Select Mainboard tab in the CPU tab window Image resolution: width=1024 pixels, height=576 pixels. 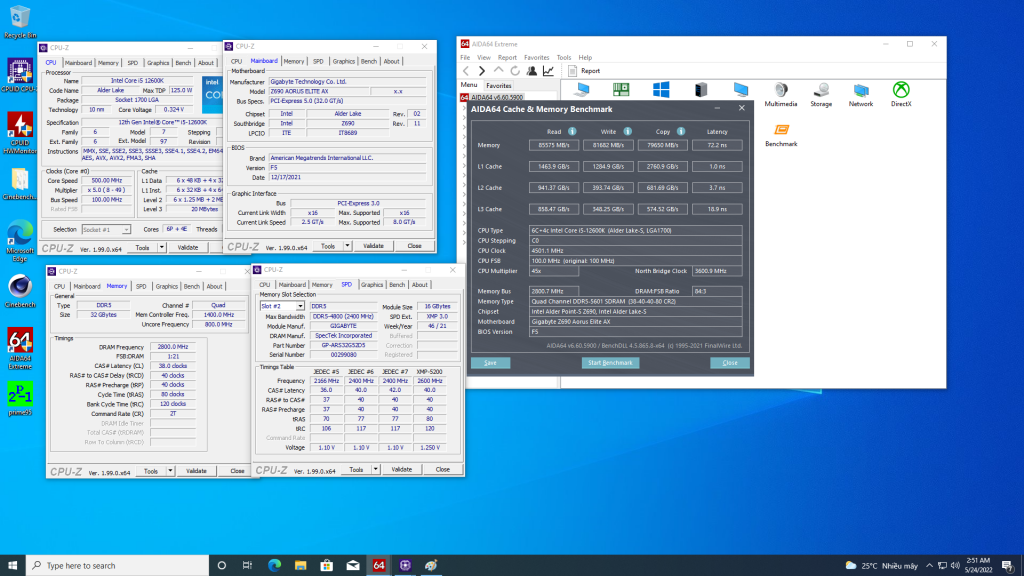pyautogui.click(x=78, y=63)
